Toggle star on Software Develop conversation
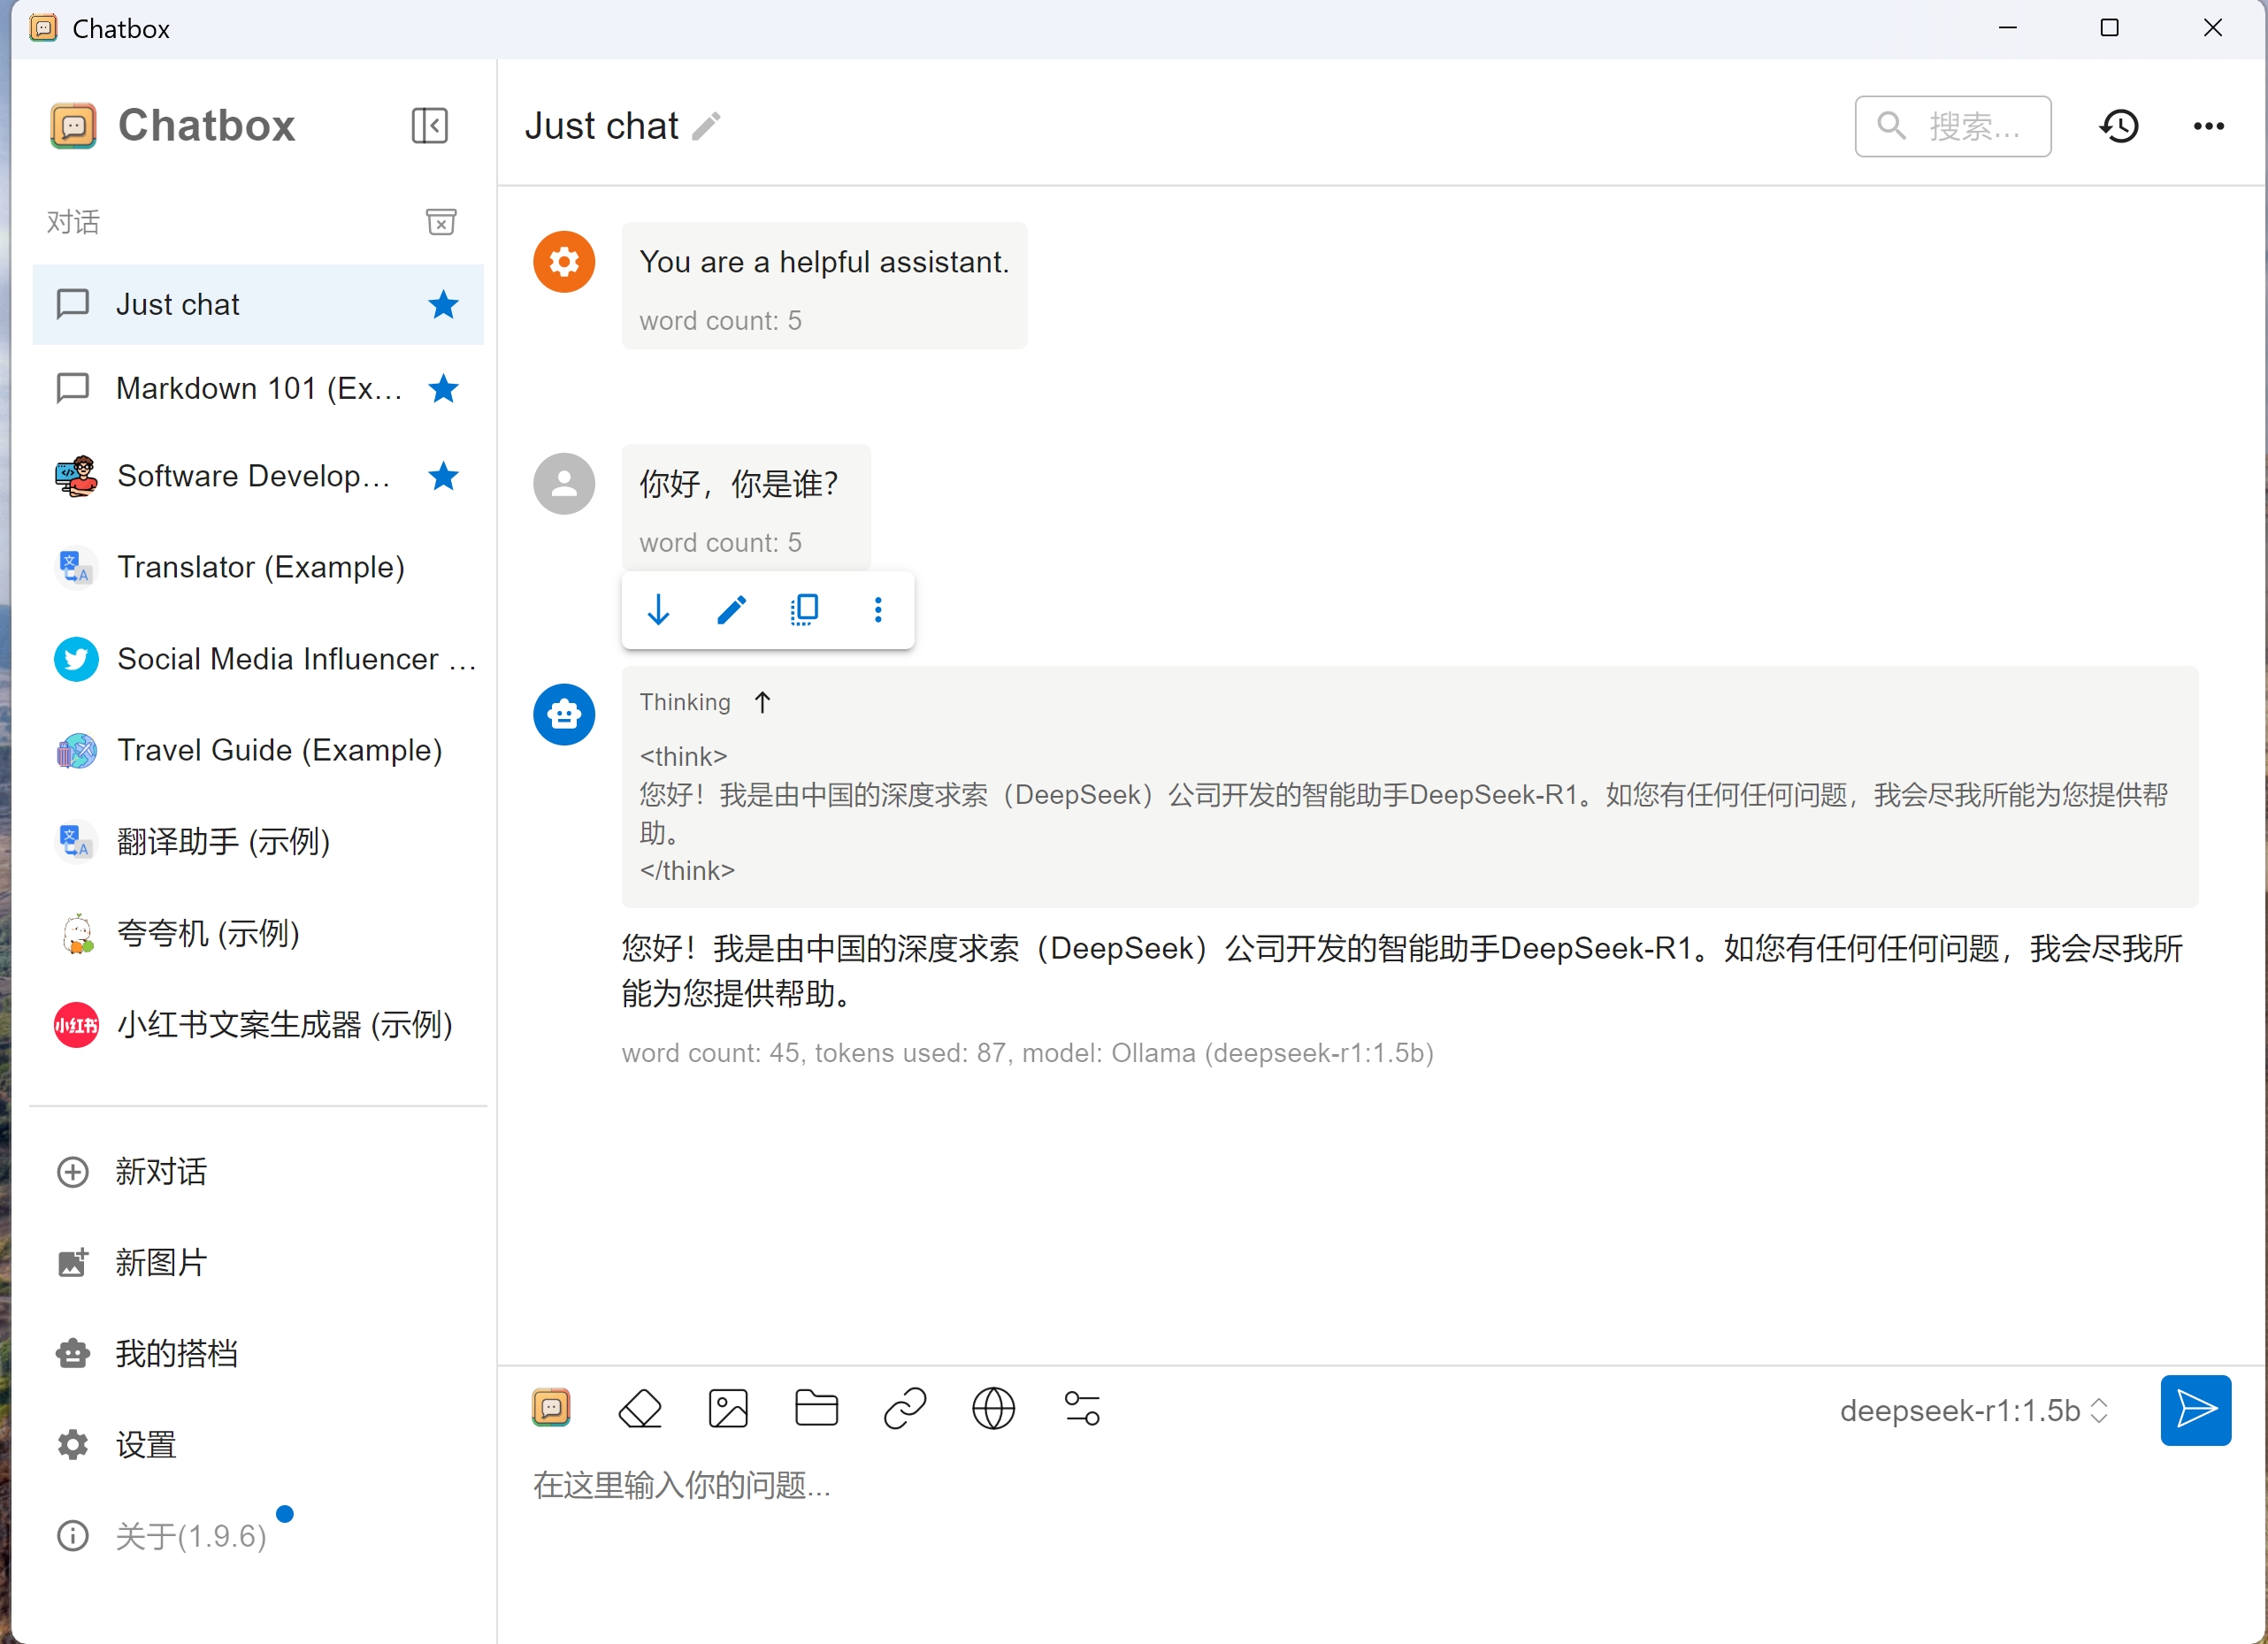The height and width of the screenshot is (1644, 2268). click(x=443, y=476)
